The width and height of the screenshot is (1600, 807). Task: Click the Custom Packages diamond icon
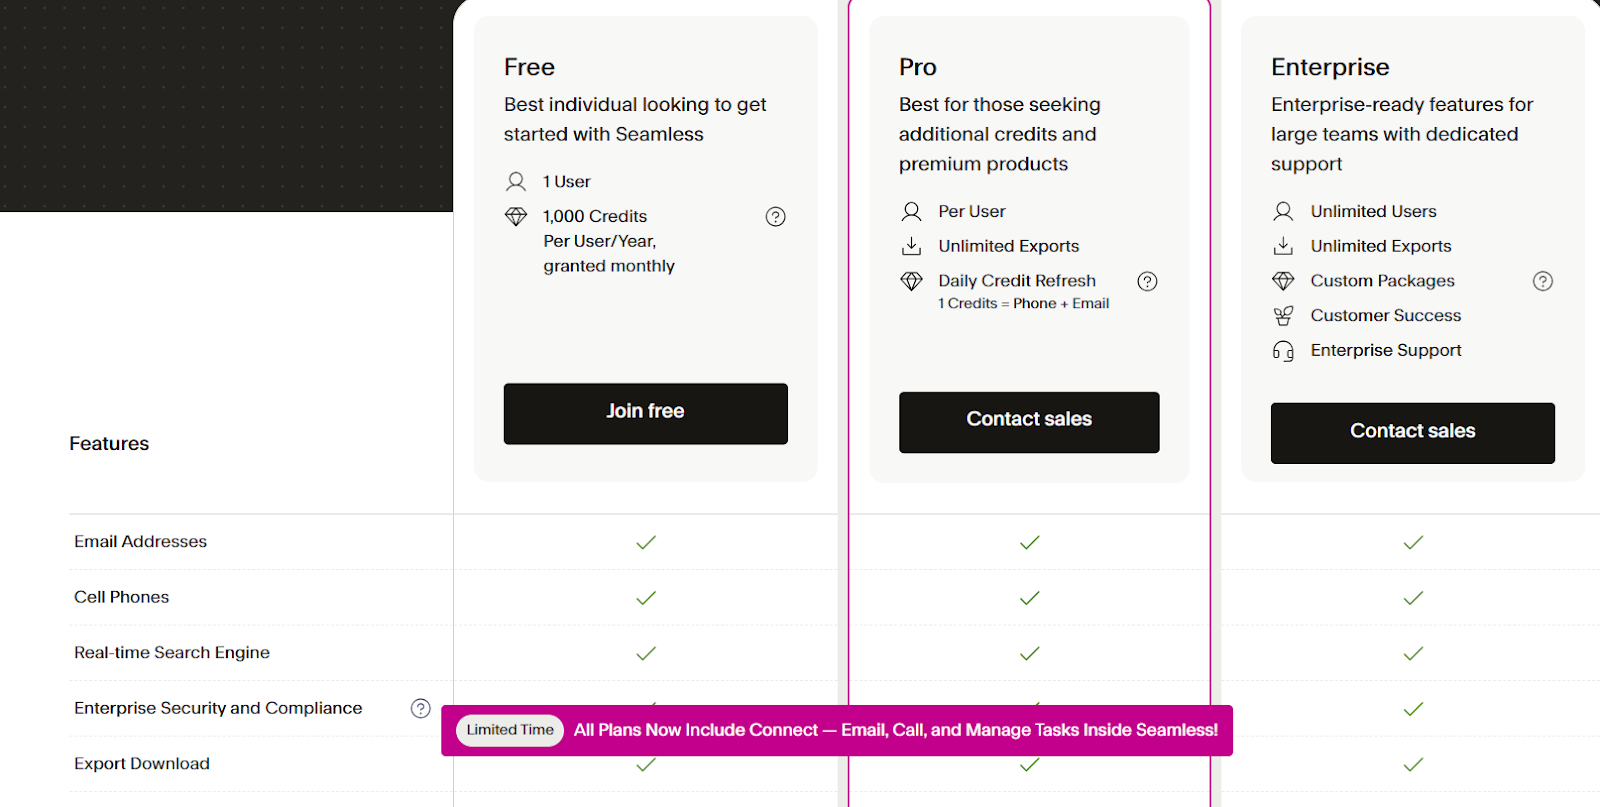click(x=1284, y=281)
